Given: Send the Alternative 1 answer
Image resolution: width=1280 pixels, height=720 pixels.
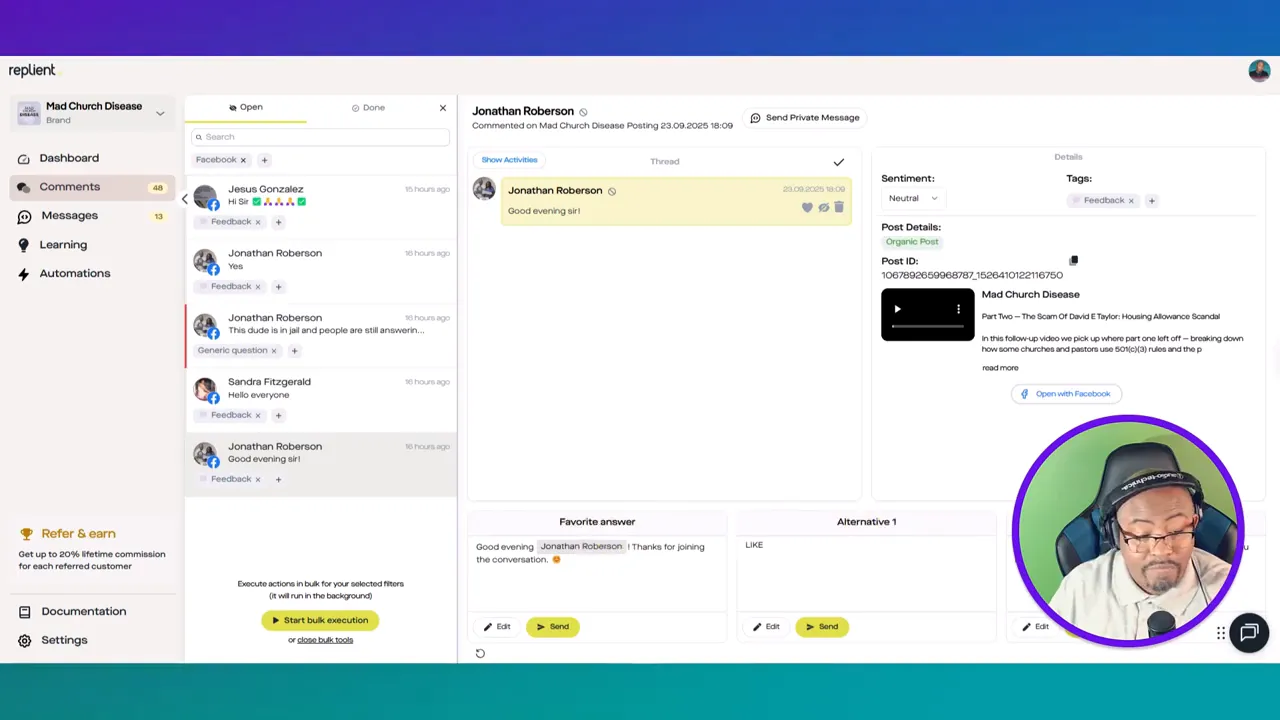Looking at the screenshot, I should coord(822,627).
